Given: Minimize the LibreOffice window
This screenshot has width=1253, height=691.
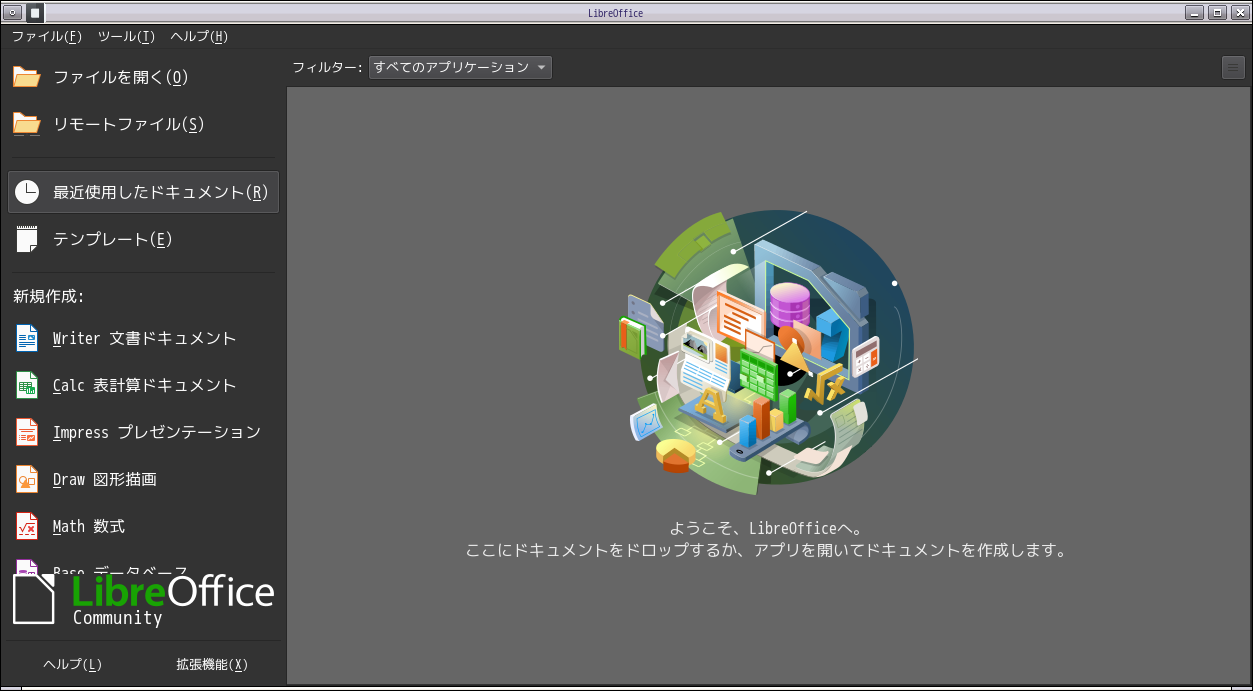Looking at the screenshot, I should tap(1195, 13).
